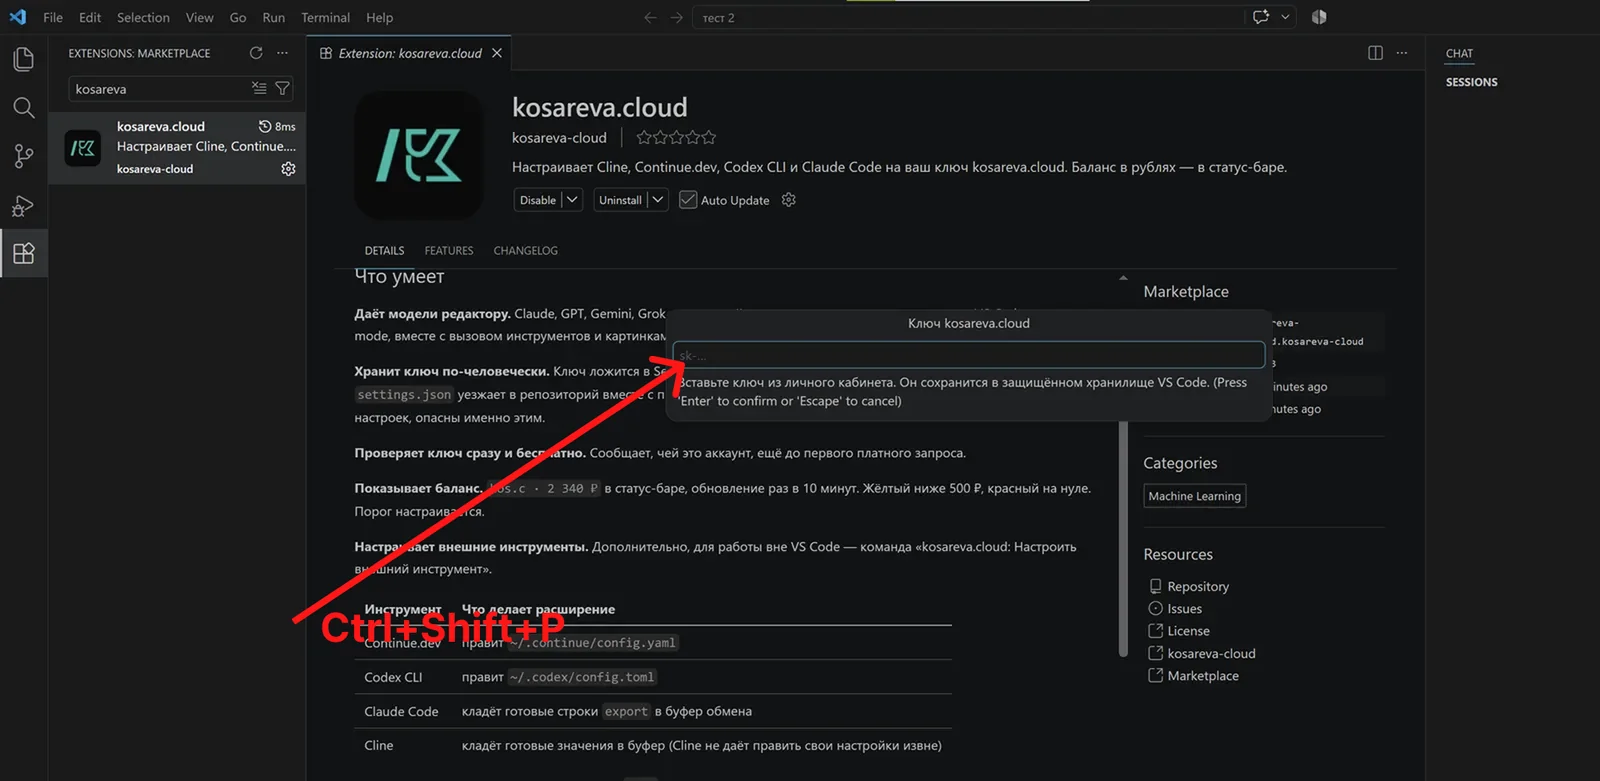
Task: Open the Run and Debug view
Action: [24, 205]
